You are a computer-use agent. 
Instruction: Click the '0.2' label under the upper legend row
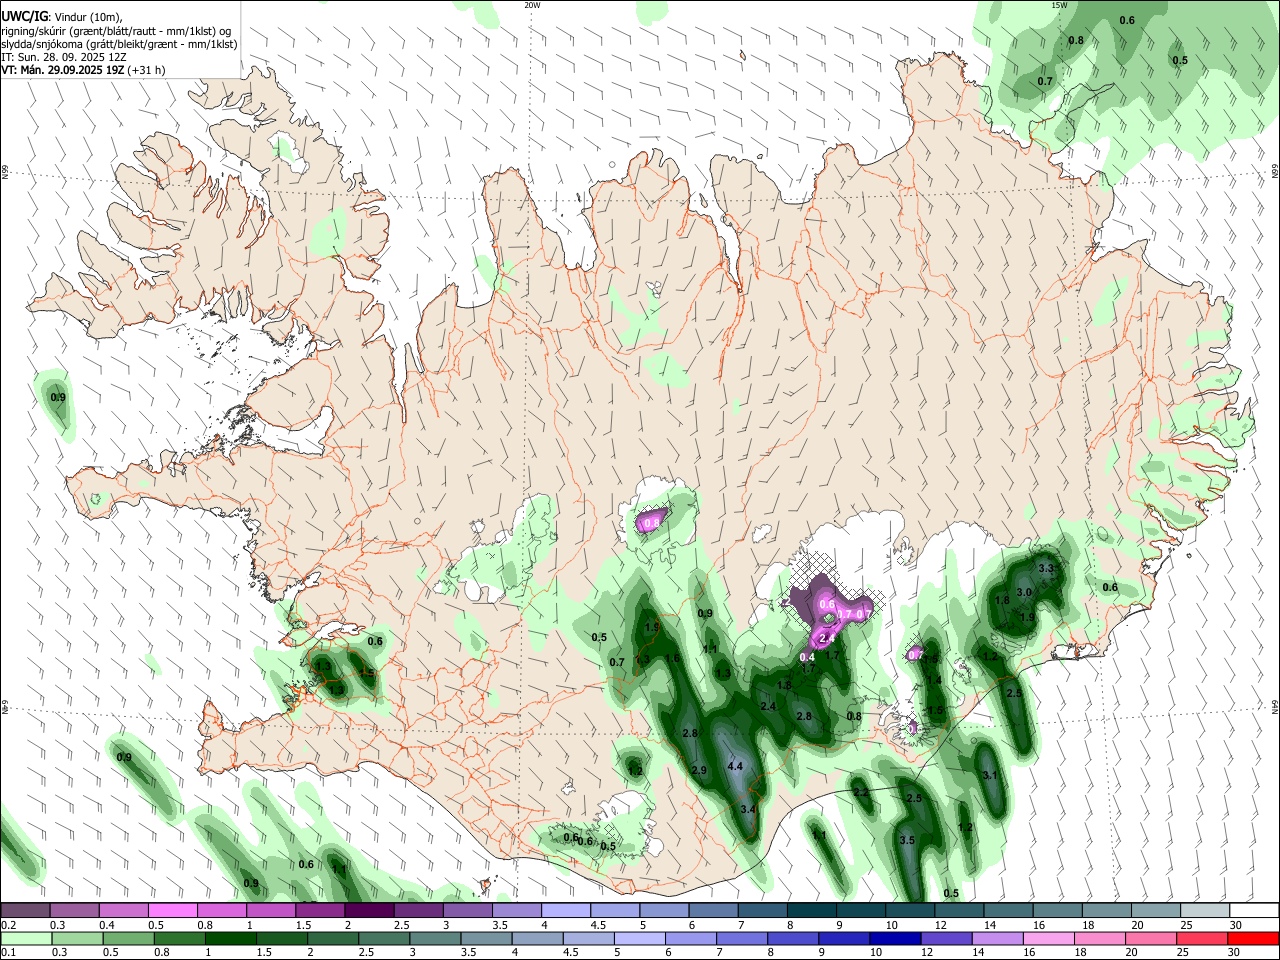tap(8, 925)
